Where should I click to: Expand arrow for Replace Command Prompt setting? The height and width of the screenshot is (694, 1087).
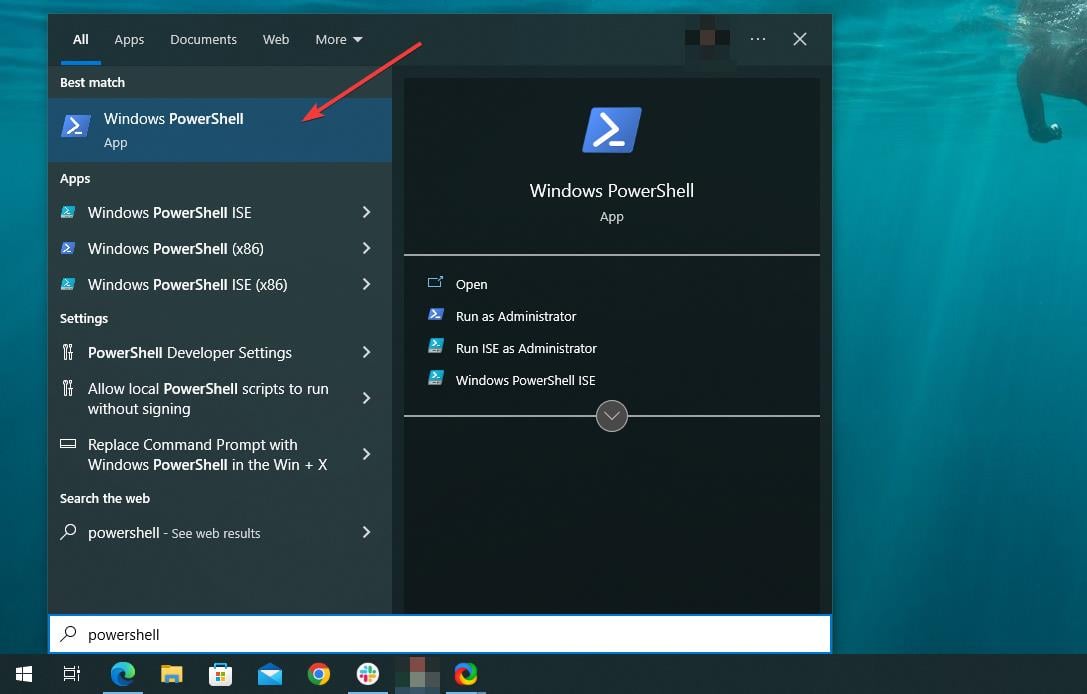click(366, 454)
